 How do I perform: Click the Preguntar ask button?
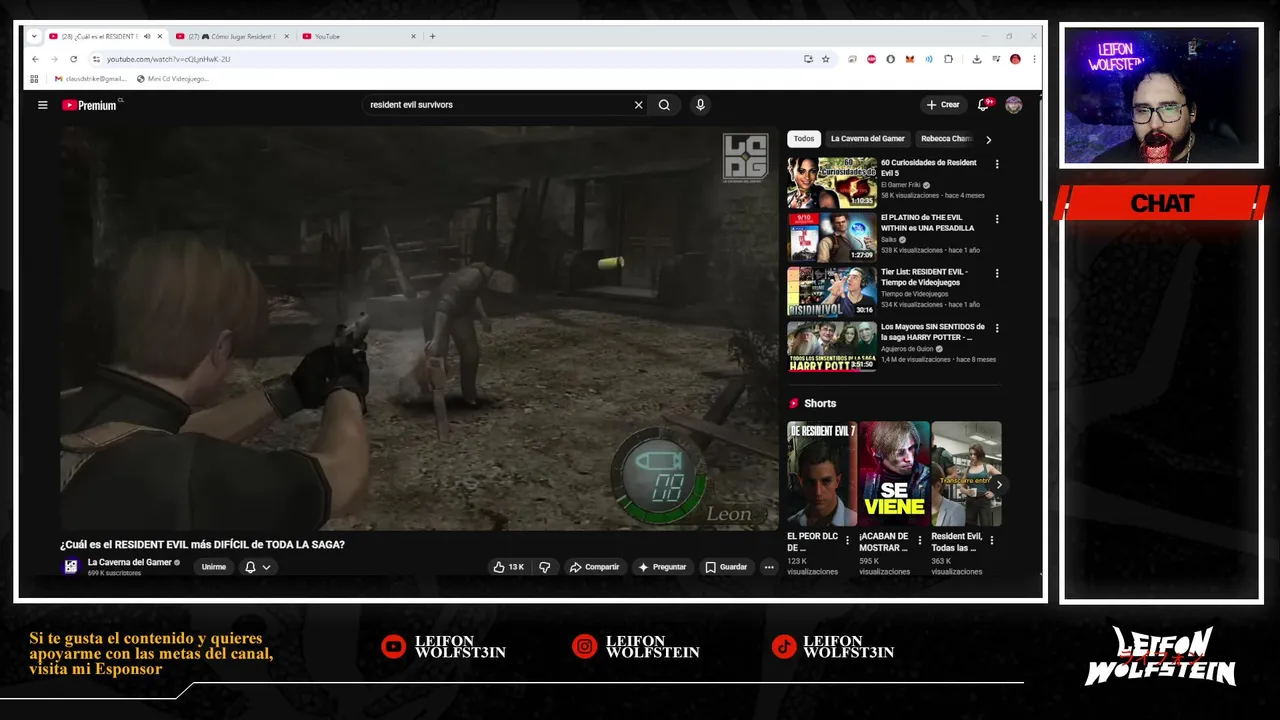(662, 567)
